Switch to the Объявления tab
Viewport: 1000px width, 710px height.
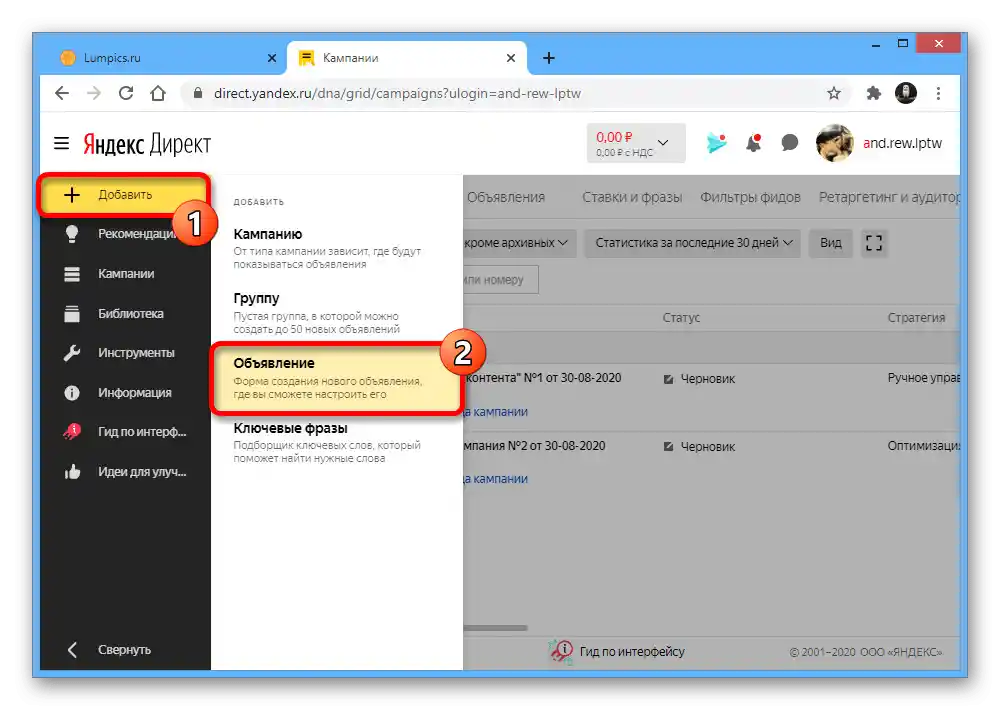(x=506, y=197)
